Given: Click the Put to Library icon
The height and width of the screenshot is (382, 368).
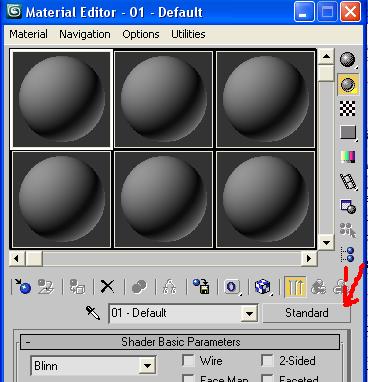Looking at the screenshot, I should point(201,286).
